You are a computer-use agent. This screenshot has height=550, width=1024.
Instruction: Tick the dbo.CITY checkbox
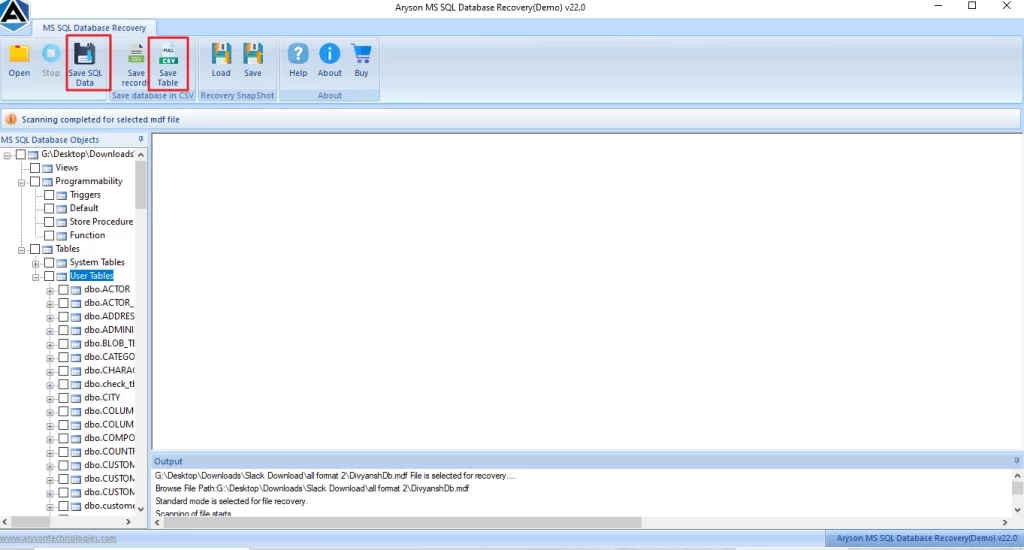[63, 398]
